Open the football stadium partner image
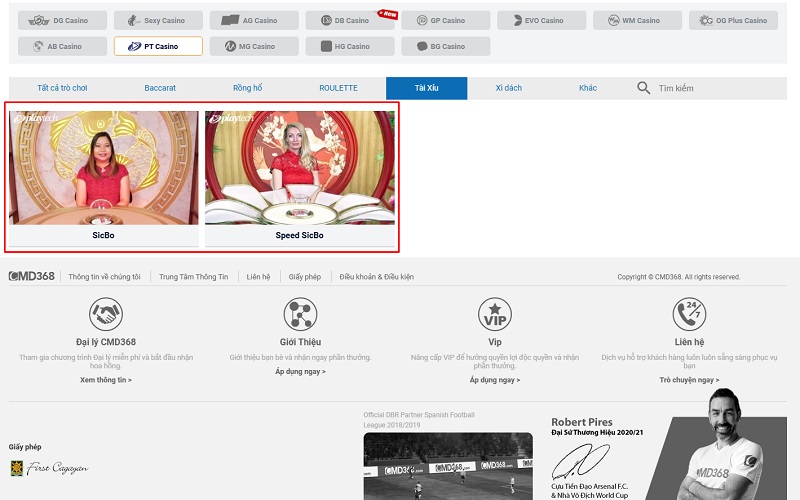The width and height of the screenshot is (800, 500). [x=448, y=466]
